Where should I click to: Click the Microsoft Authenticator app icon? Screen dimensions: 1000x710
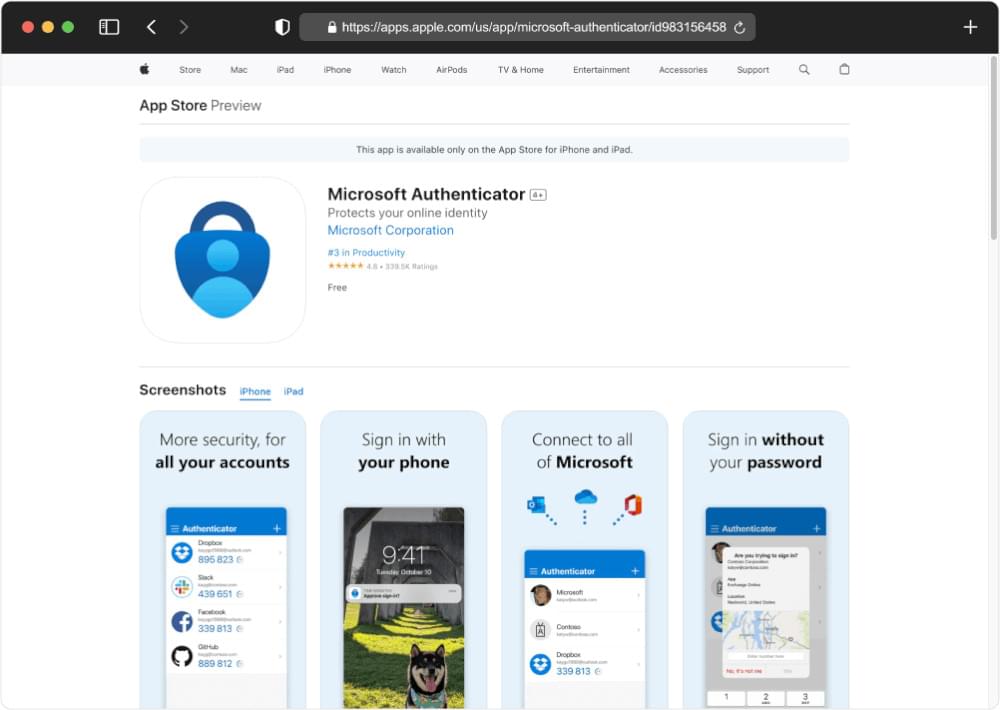(223, 260)
